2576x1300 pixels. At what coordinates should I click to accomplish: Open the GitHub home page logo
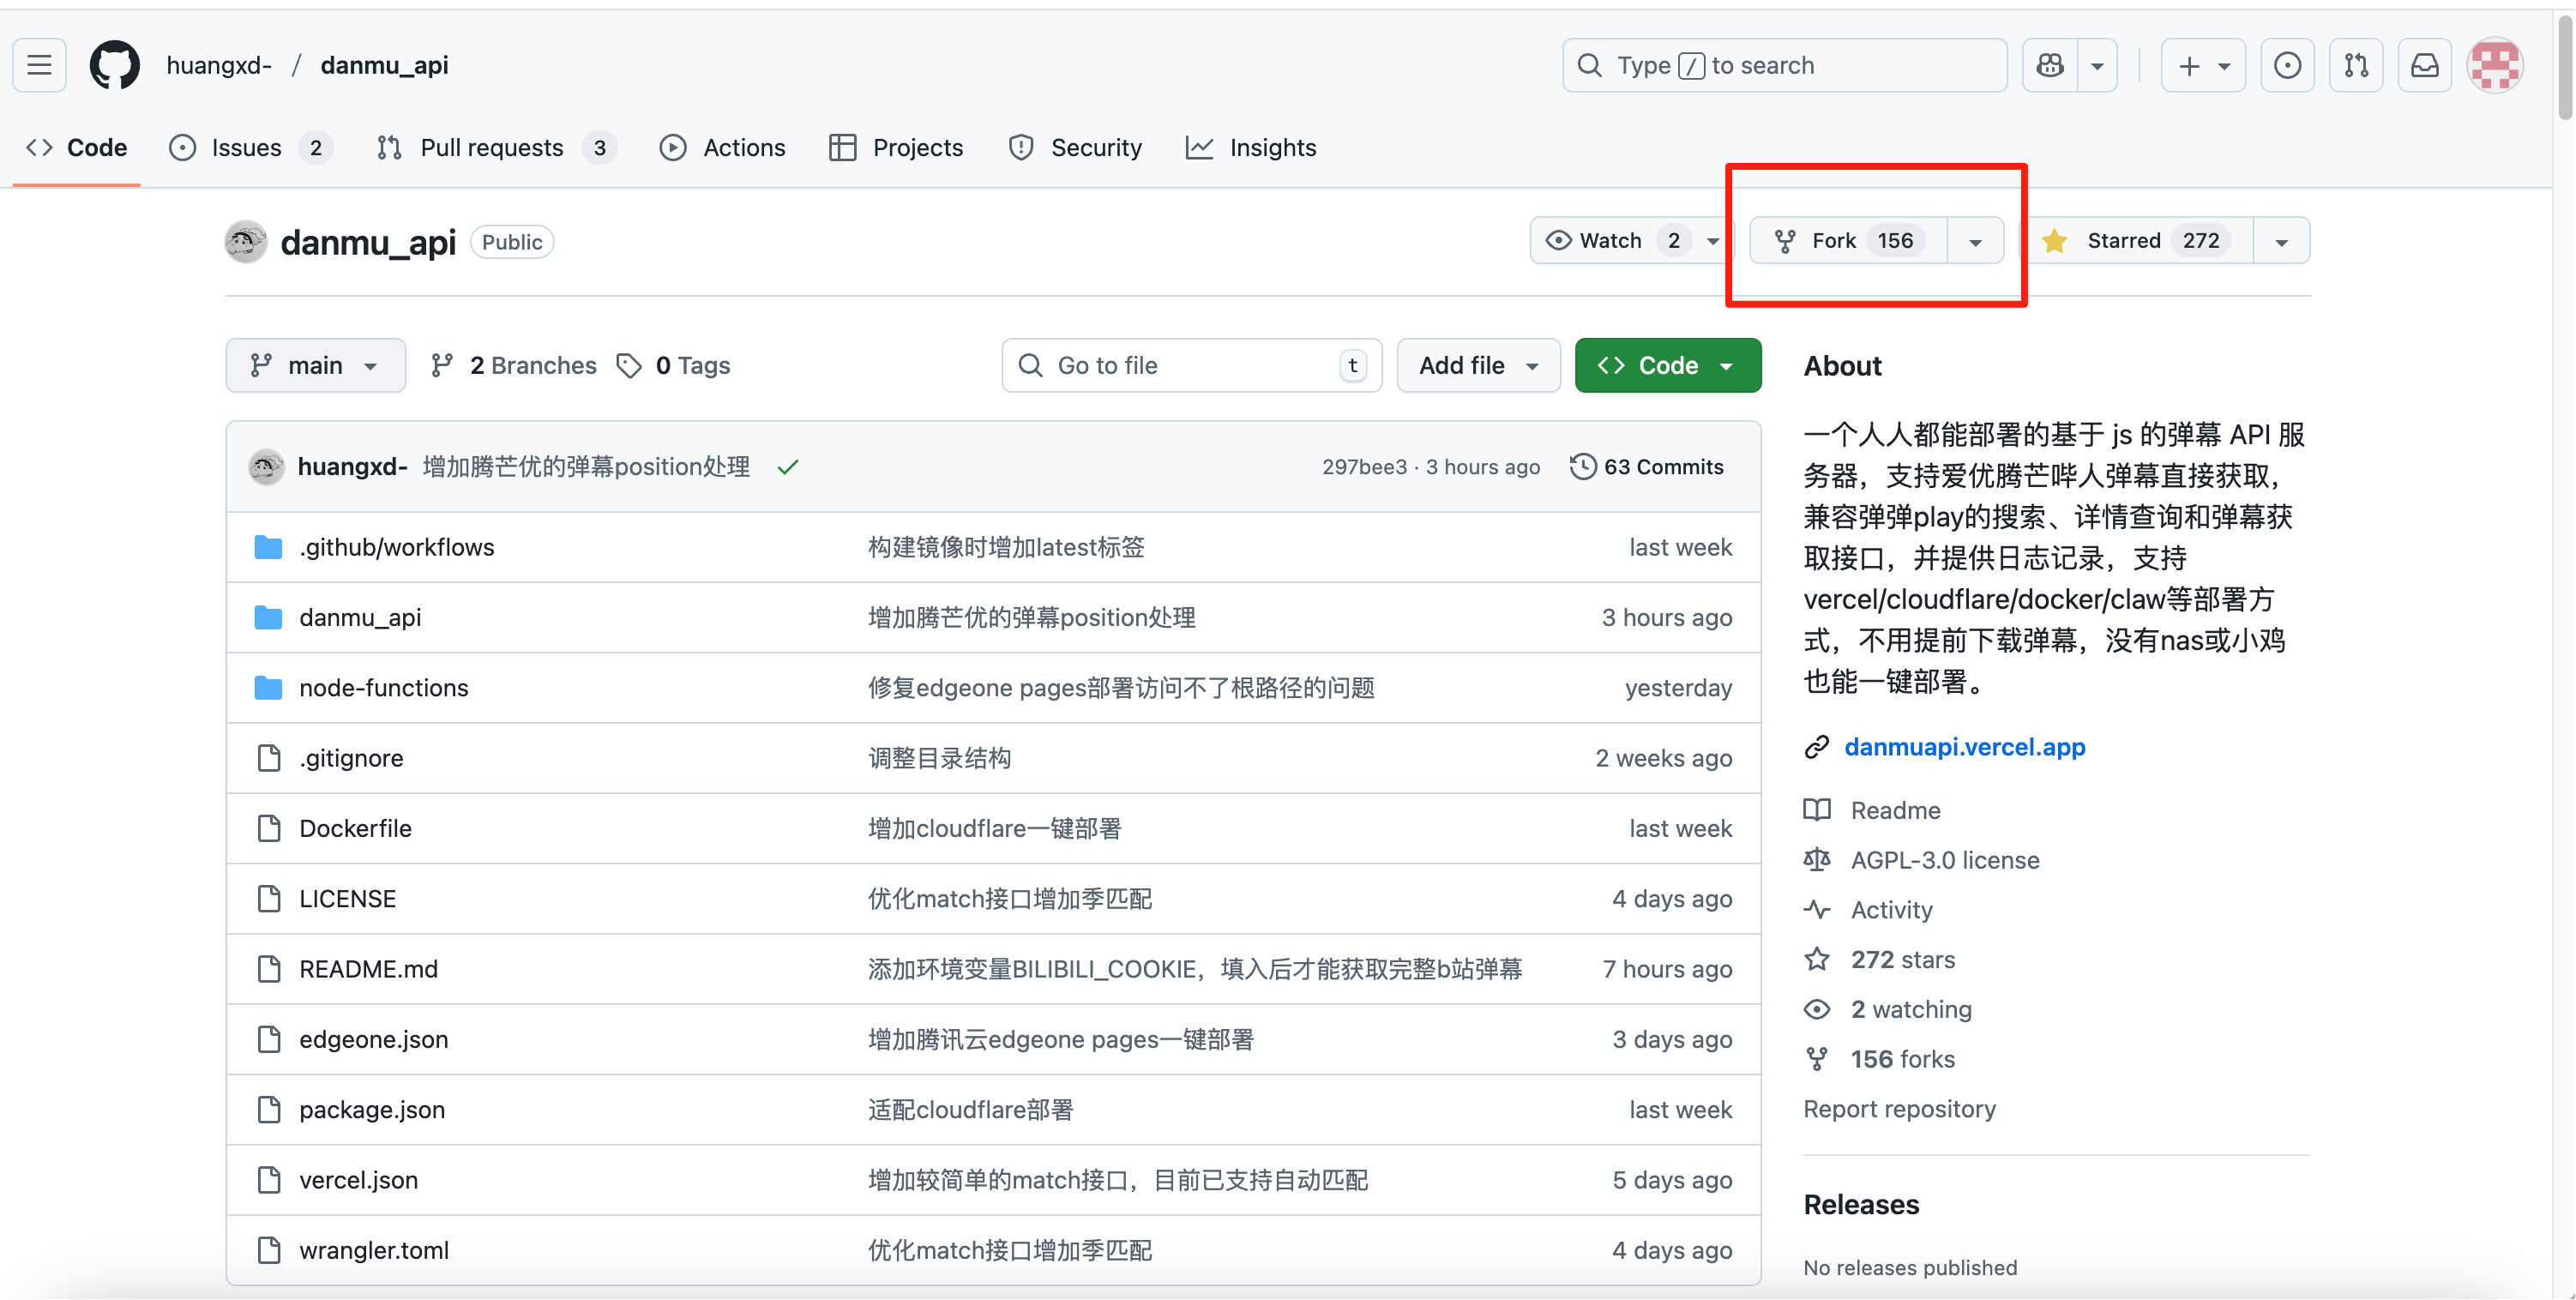(x=114, y=64)
